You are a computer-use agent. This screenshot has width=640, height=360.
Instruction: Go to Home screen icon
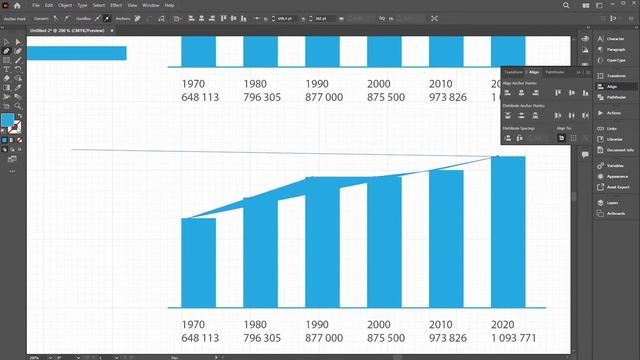[17, 5]
